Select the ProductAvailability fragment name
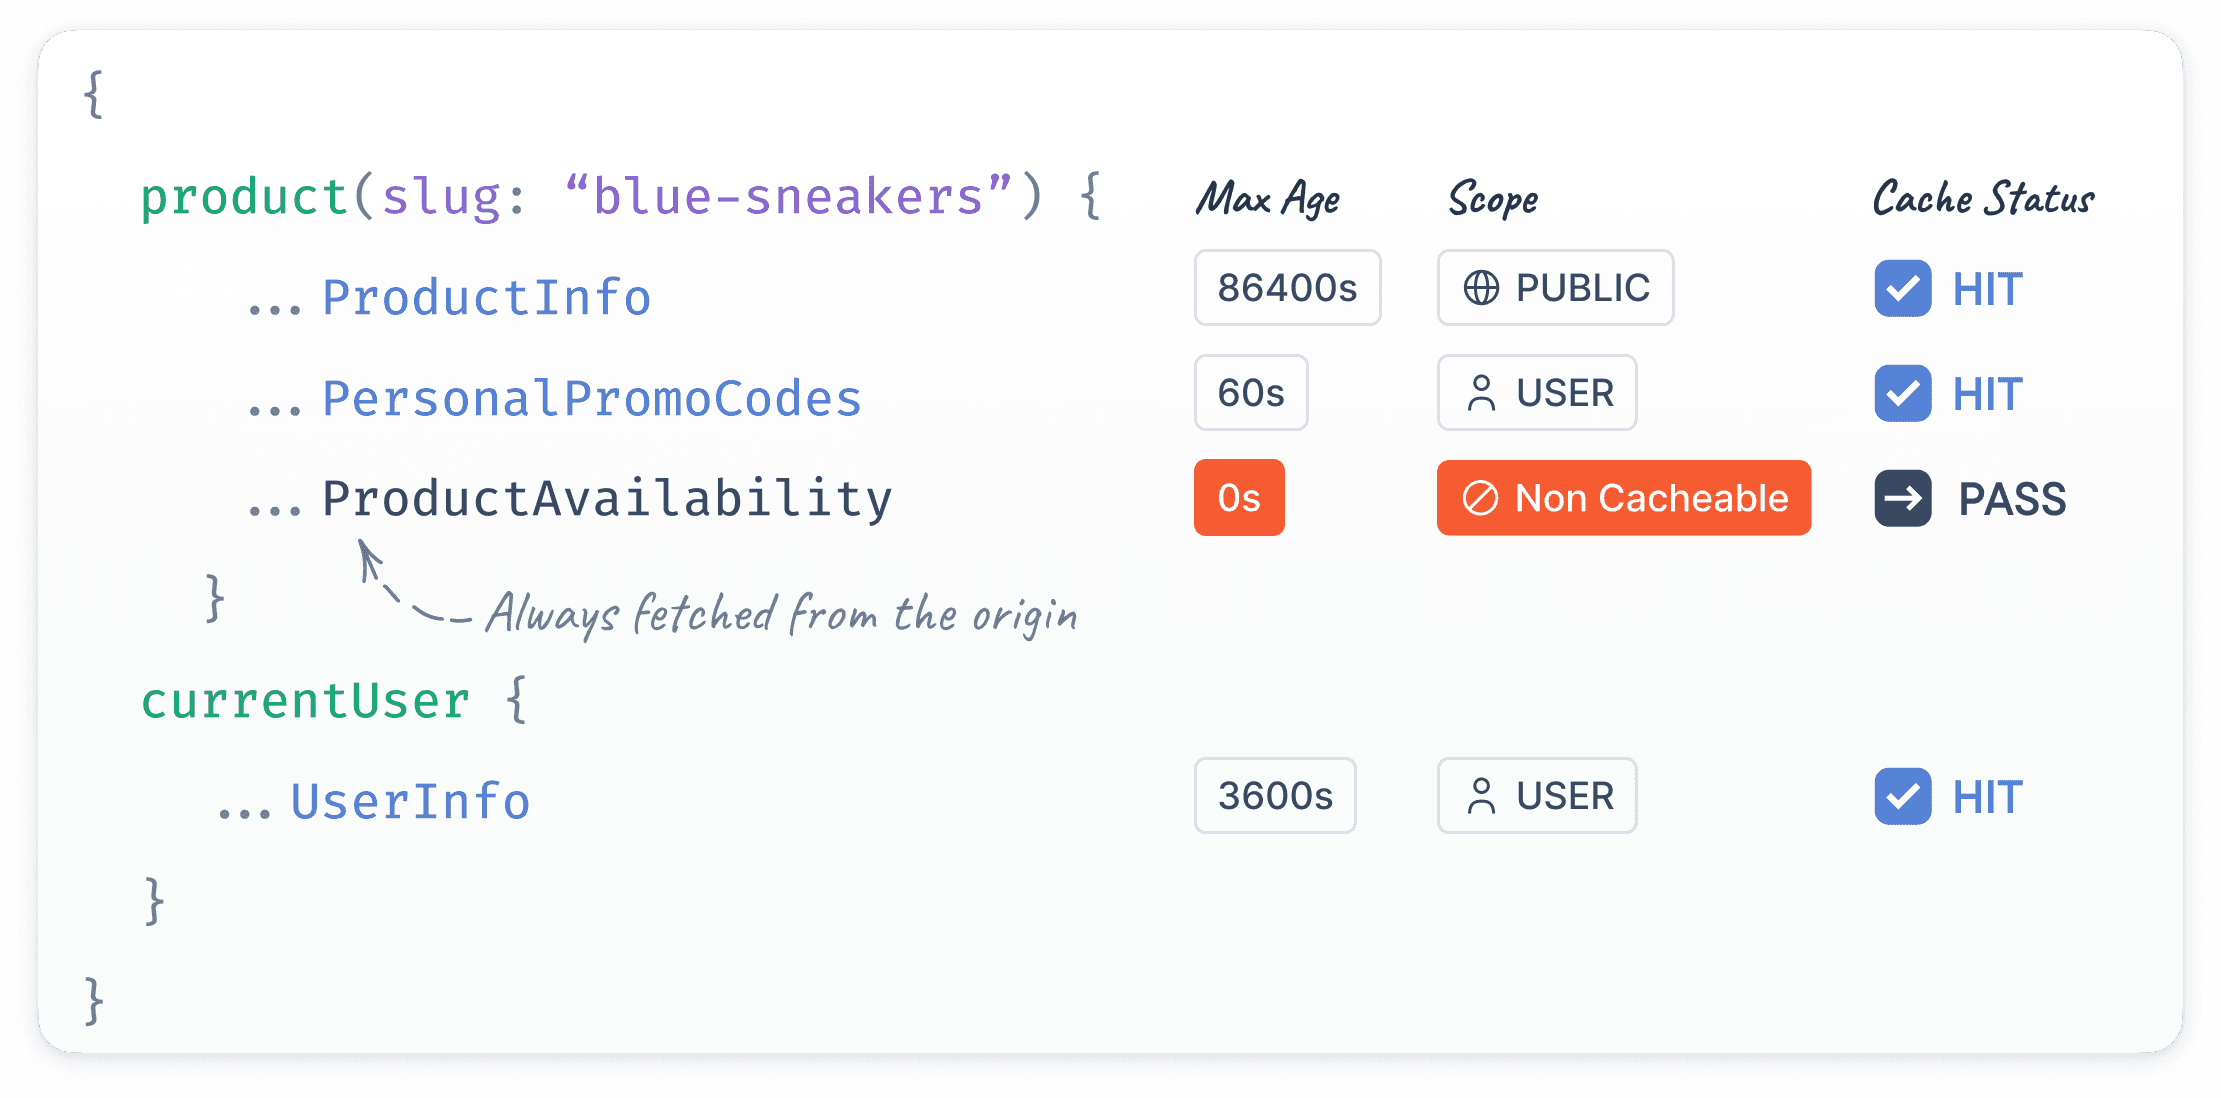The height and width of the screenshot is (1098, 2221). [x=606, y=499]
